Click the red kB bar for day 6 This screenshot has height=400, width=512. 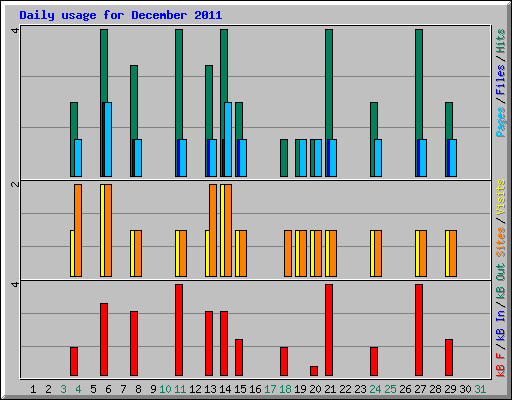click(104, 339)
